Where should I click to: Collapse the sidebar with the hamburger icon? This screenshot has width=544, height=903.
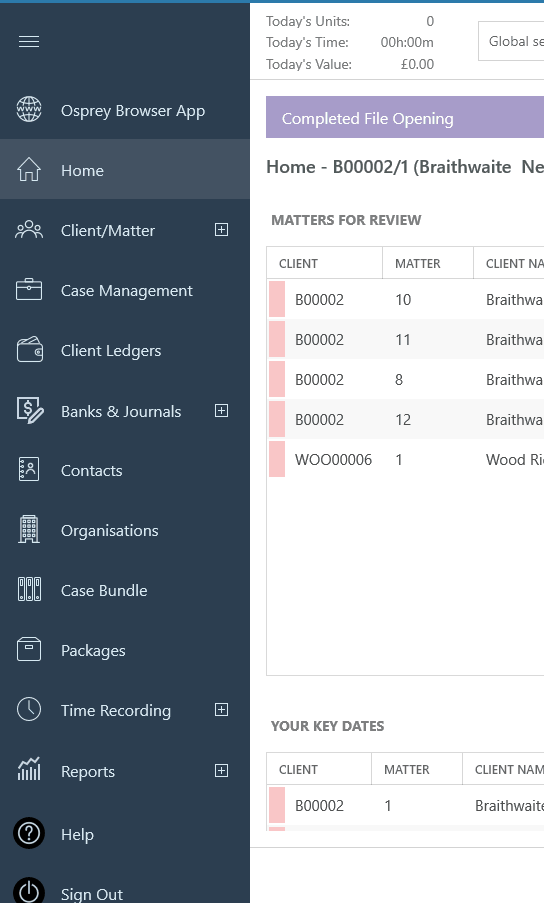click(x=29, y=41)
